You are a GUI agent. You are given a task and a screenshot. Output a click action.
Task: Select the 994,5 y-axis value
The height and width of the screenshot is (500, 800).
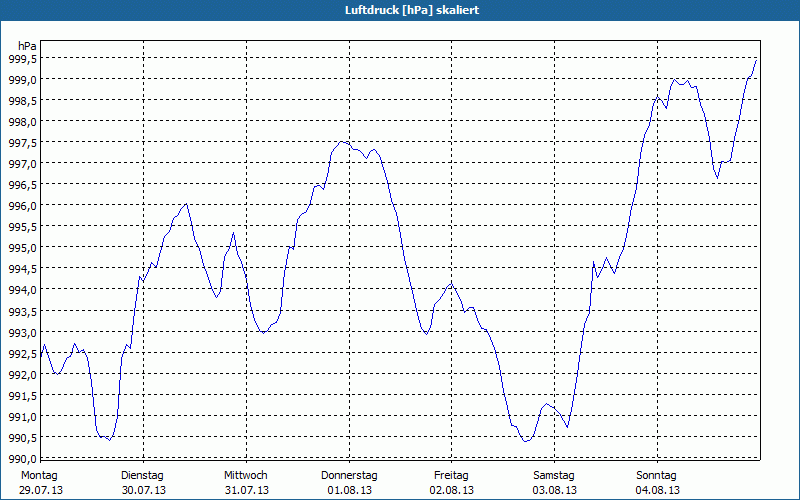point(22,269)
